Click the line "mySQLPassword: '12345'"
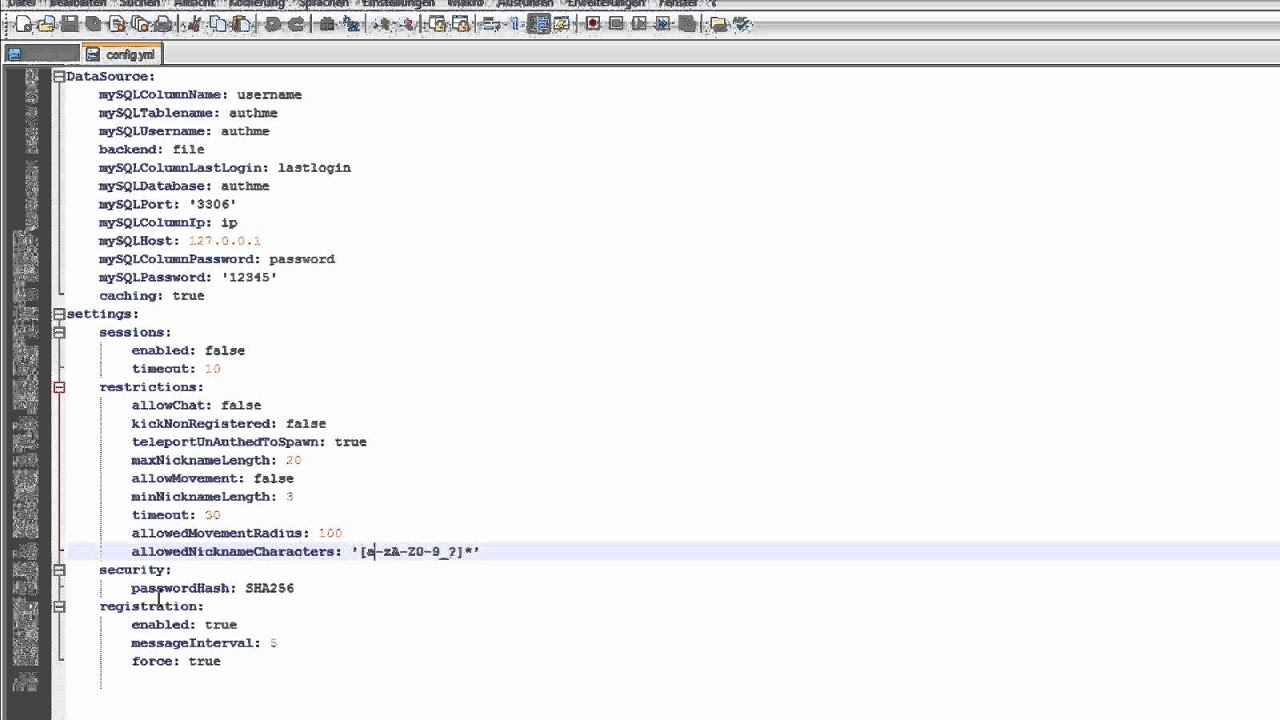The width and height of the screenshot is (1280, 720). 188,277
